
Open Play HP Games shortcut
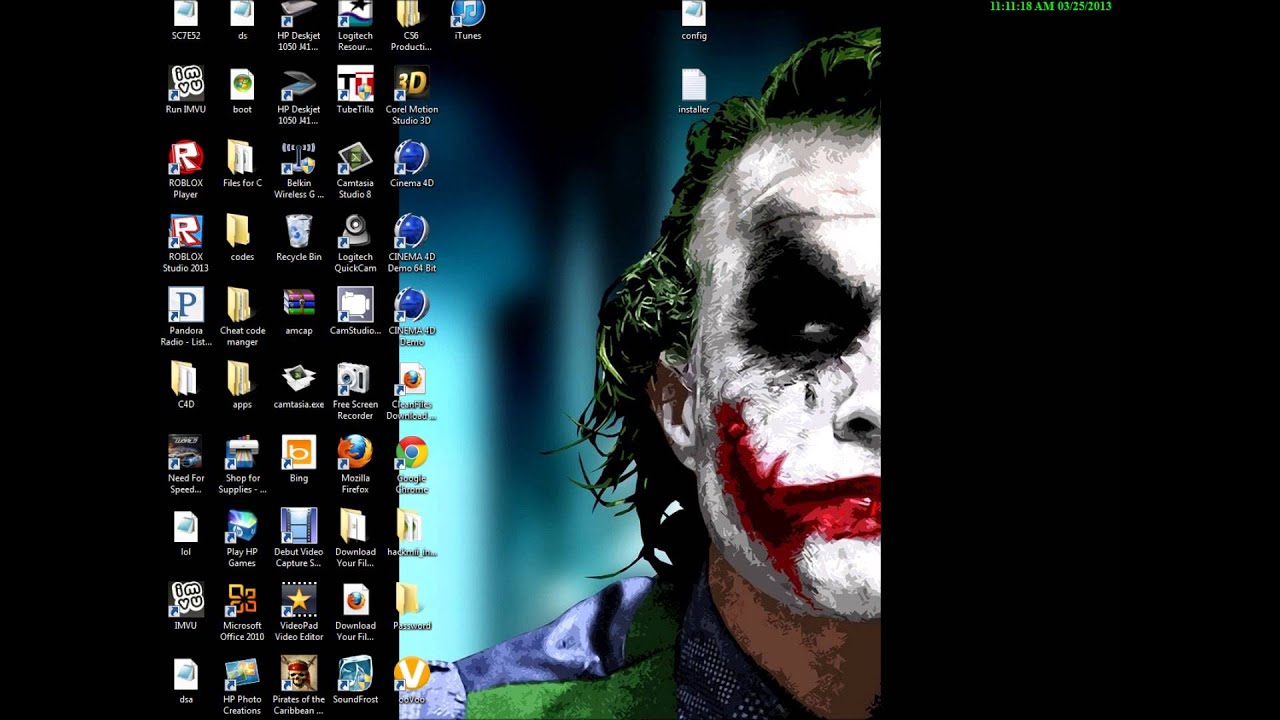[x=242, y=538]
